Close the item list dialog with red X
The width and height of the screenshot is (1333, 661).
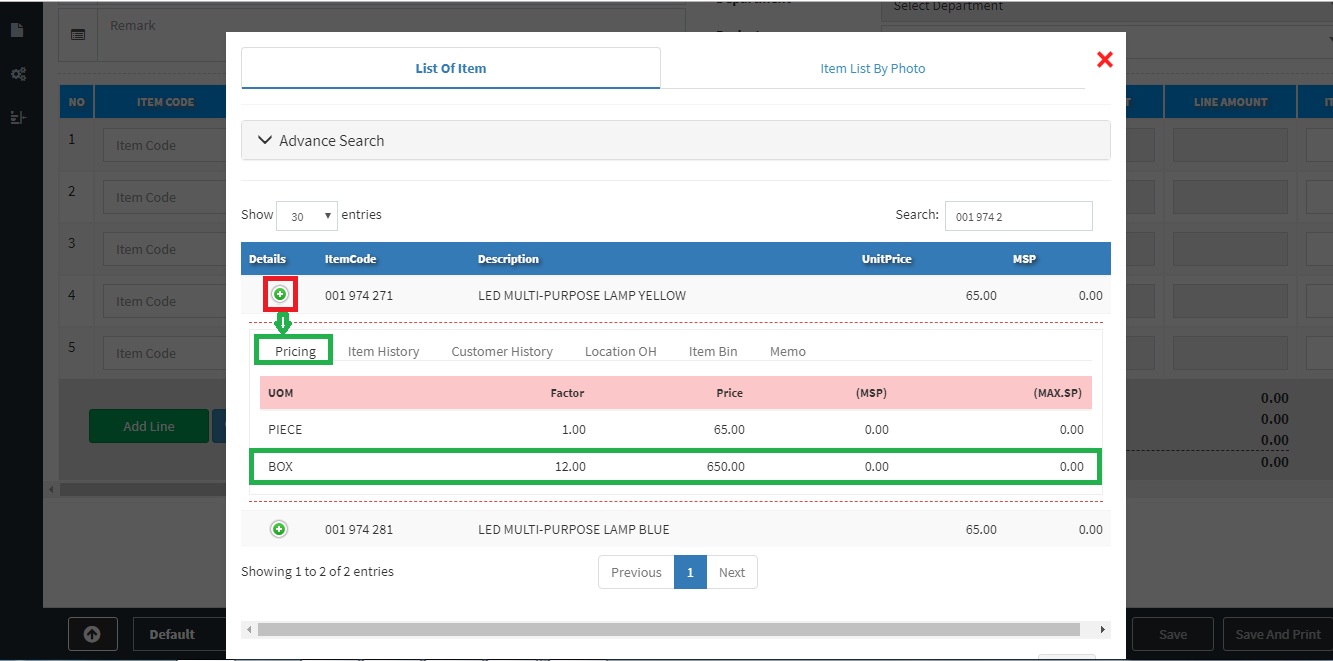tap(1104, 60)
